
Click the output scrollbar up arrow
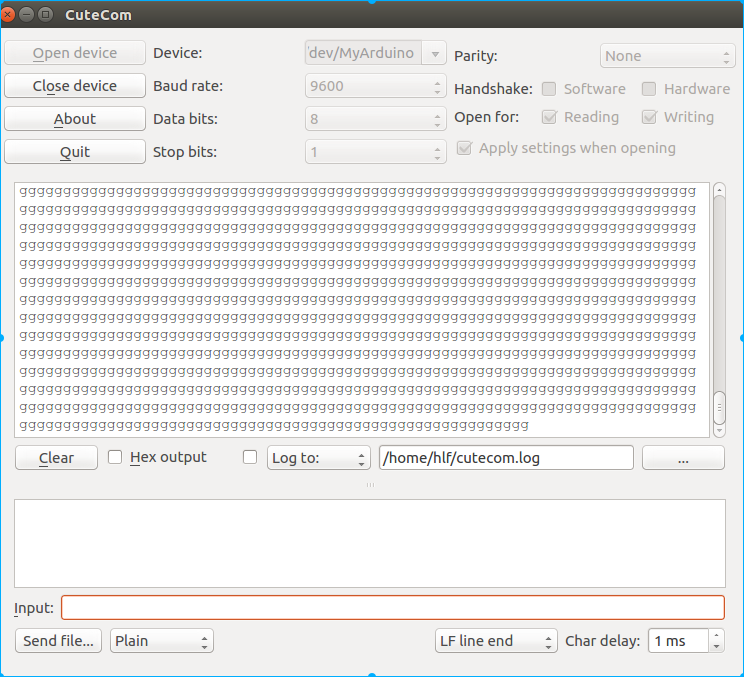[719, 190]
